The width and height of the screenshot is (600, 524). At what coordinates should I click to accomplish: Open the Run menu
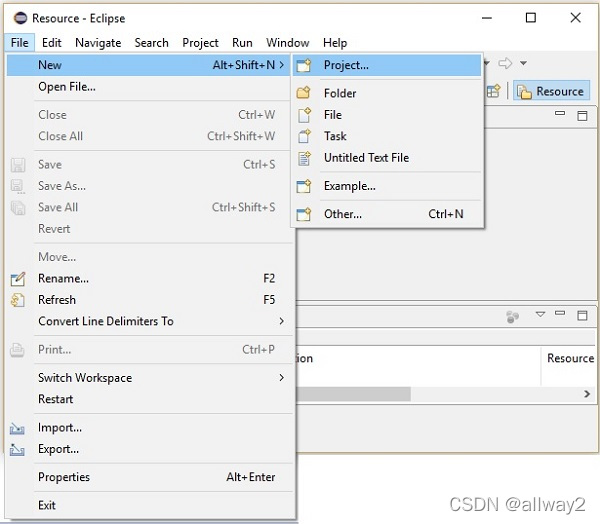tap(242, 42)
